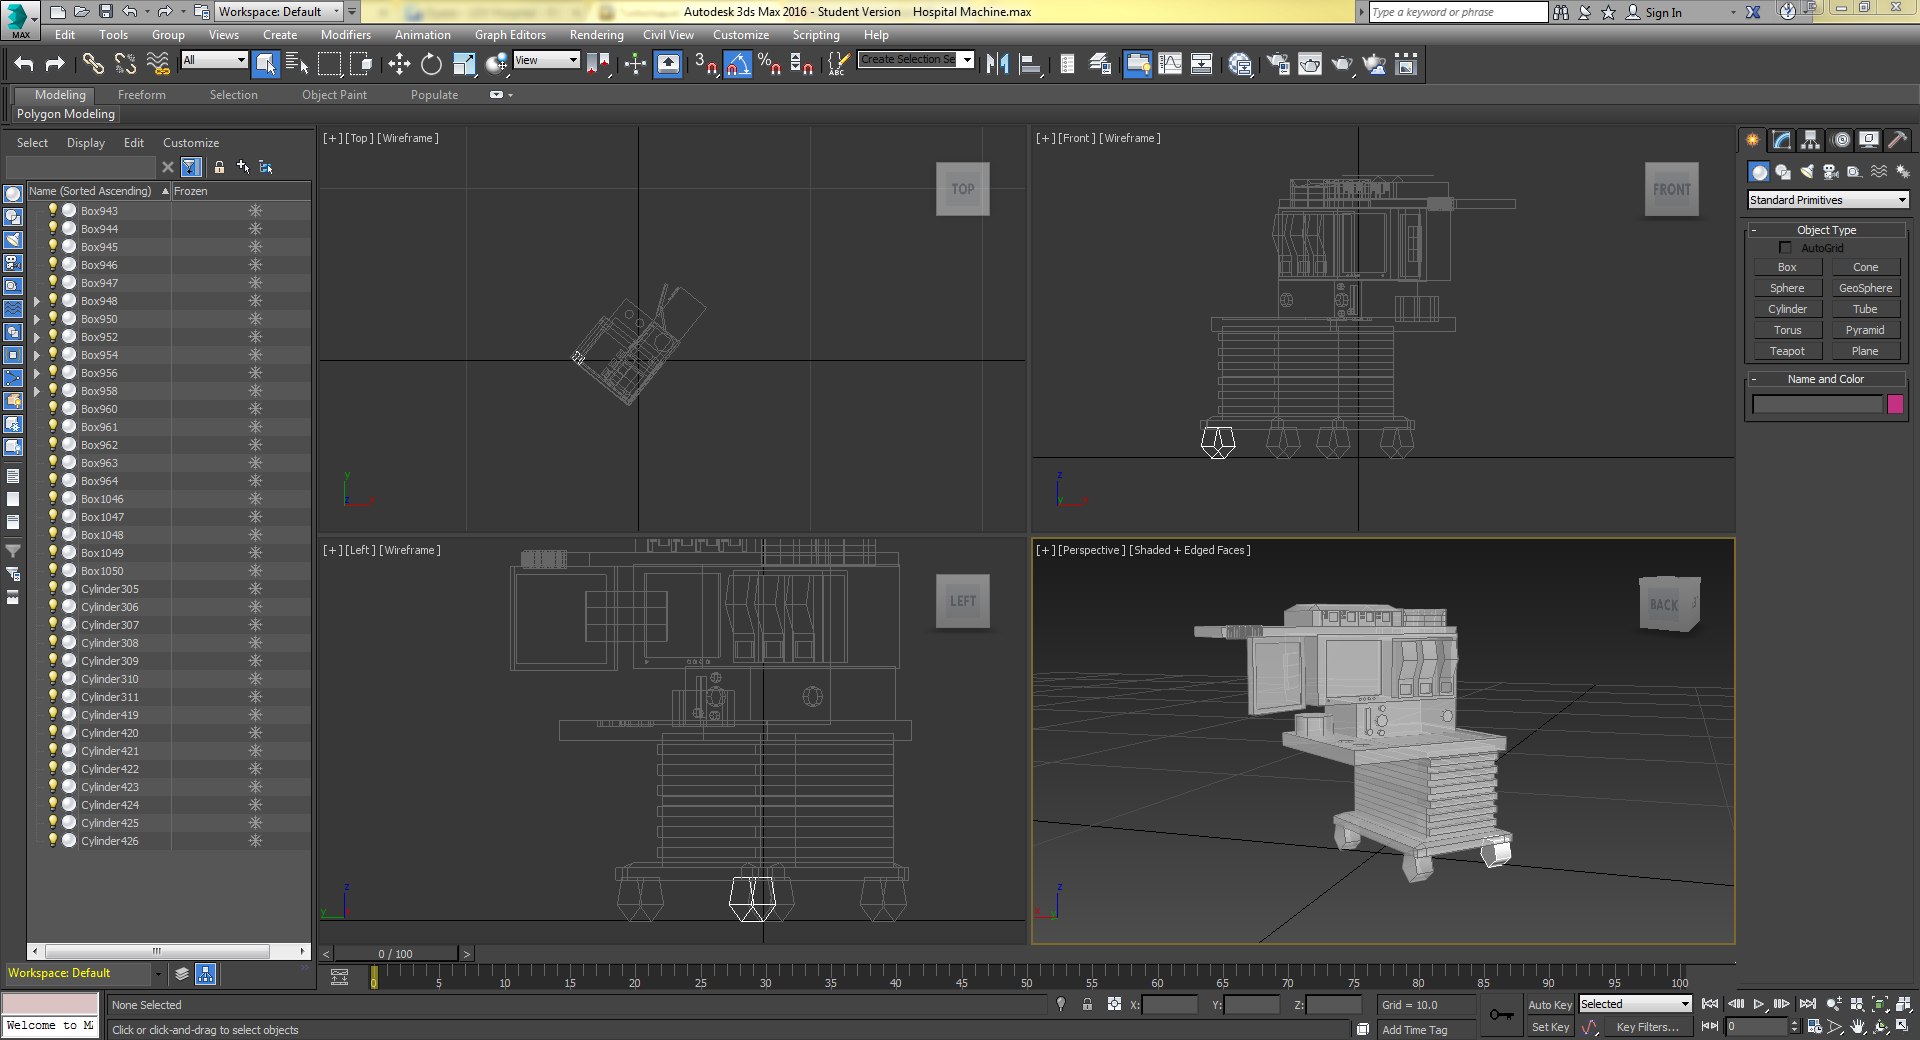The height and width of the screenshot is (1040, 1920).
Task: Expand the Box956 tree item
Action: (37, 373)
